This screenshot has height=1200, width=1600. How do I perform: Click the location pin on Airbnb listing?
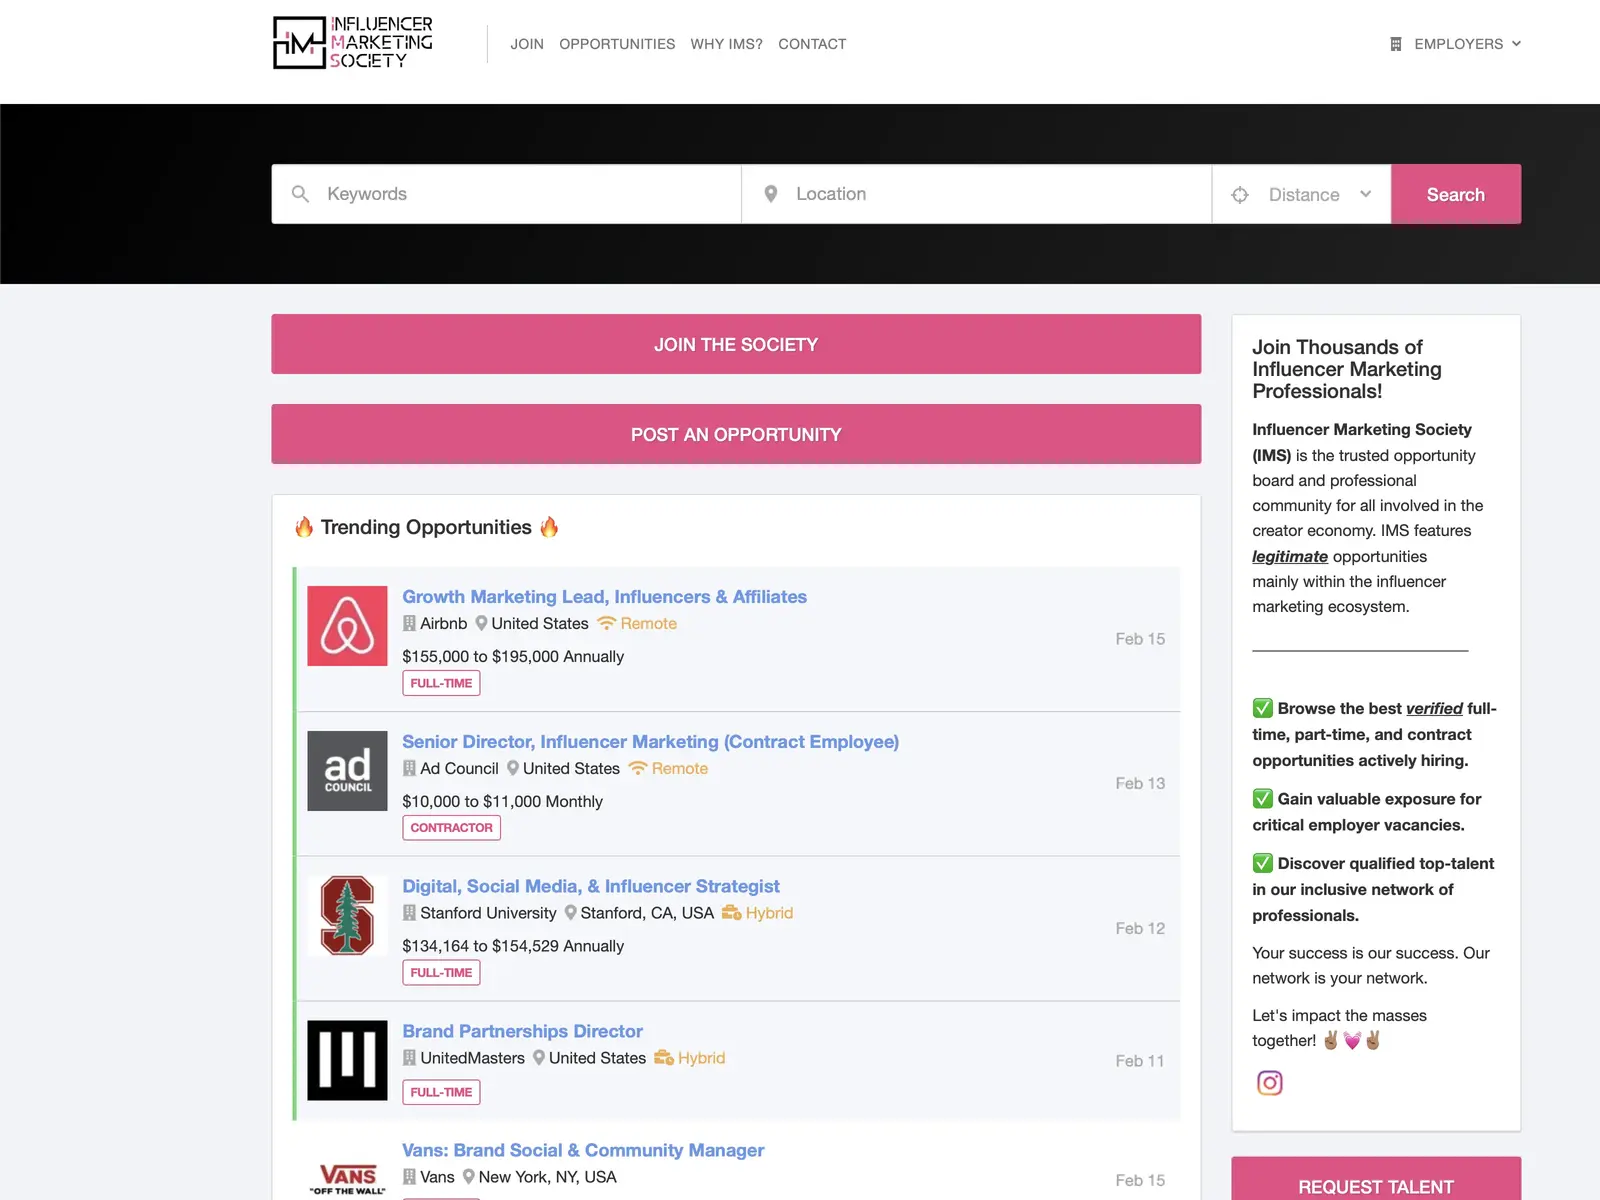481,623
